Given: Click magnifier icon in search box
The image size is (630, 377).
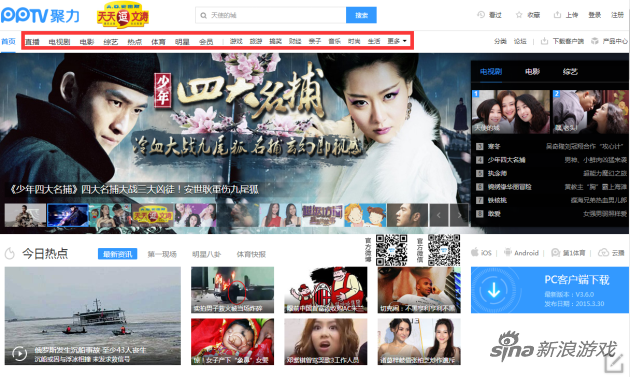Looking at the screenshot, I should coord(204,16).
